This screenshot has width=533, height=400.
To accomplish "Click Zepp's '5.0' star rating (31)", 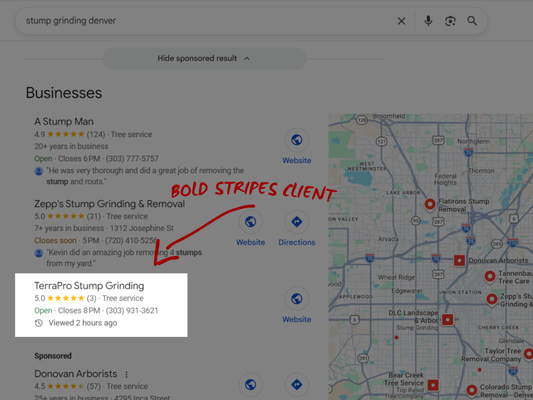I will click(68, 216).
